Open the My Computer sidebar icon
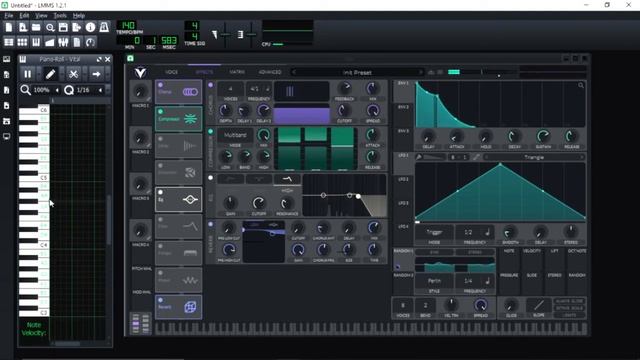640x360 pixels. pyautogui.click(x=7, y=137)
